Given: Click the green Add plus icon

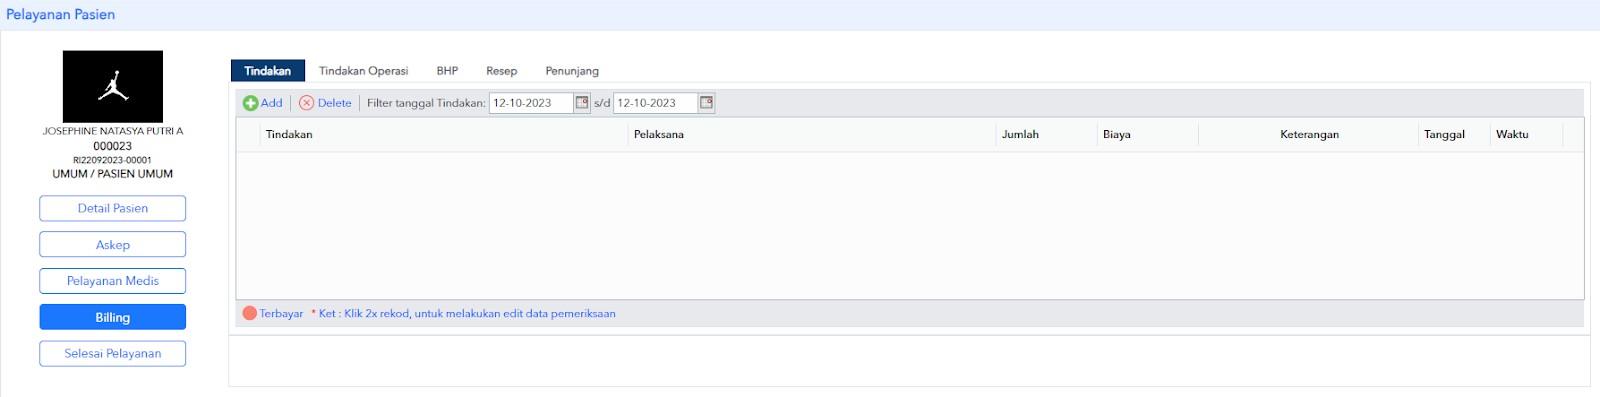Looking at the screenshot, I should [x=251, y=103].
